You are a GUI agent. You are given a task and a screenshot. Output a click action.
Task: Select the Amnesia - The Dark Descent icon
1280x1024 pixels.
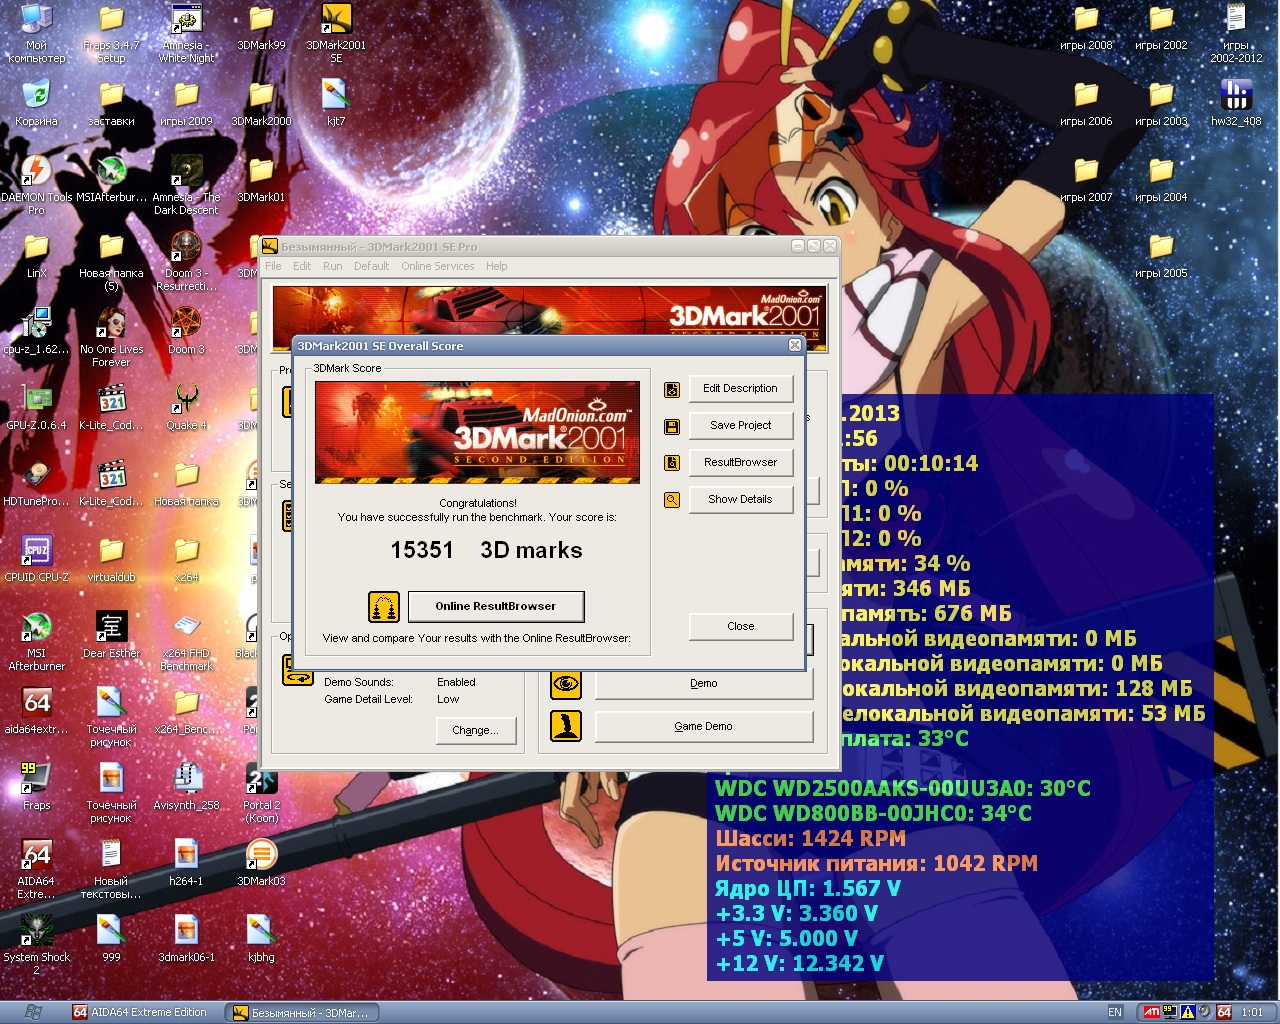click(x=186, y=186)
